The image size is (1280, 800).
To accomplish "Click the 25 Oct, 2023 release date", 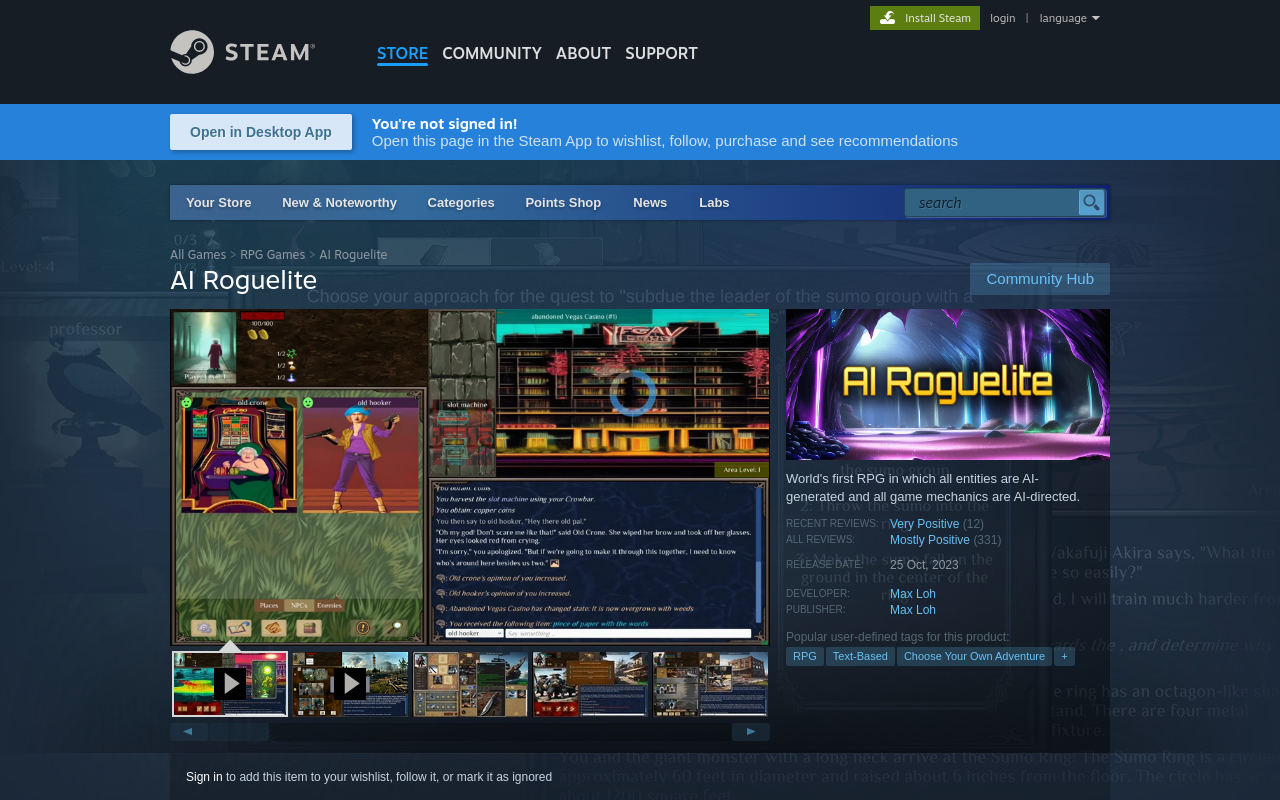I will 924,565.
